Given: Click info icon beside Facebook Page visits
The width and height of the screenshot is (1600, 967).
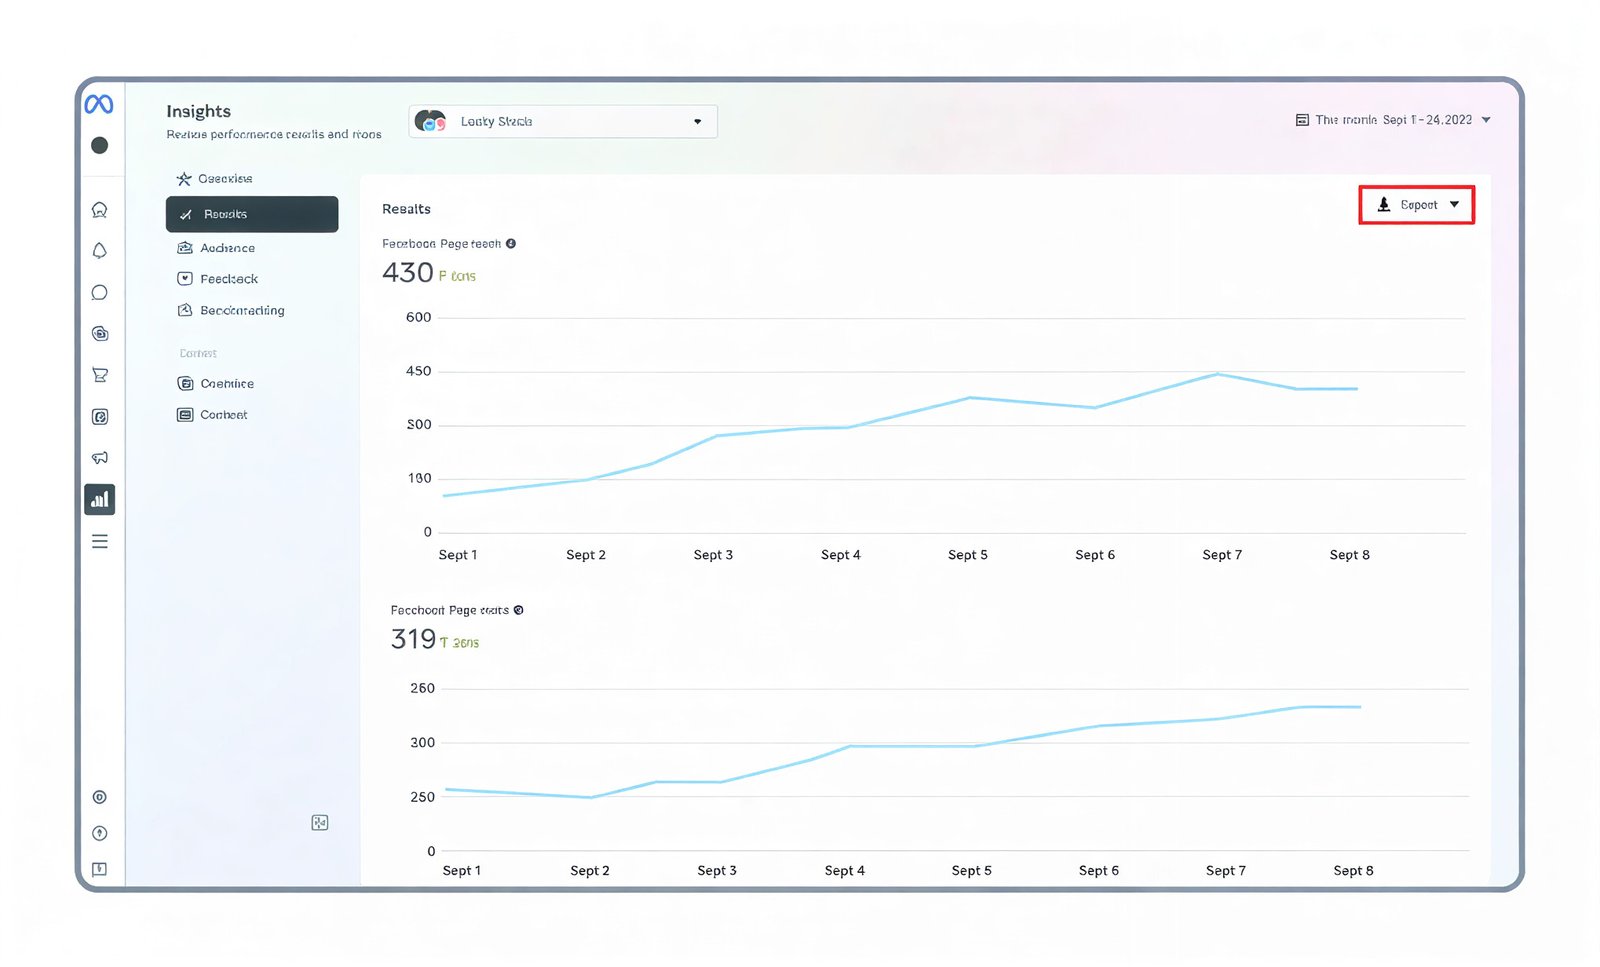Looking at the screenshot, I should [518, 610].
